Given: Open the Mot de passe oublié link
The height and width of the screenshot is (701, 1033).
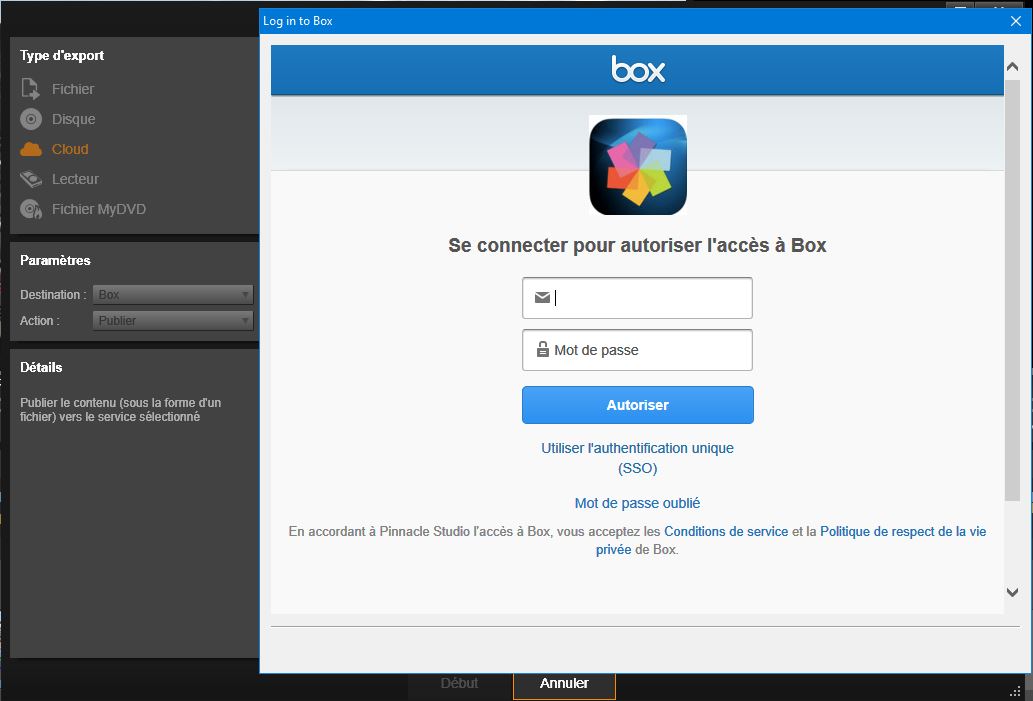Looking at the screenshot, I should [637, 503].
